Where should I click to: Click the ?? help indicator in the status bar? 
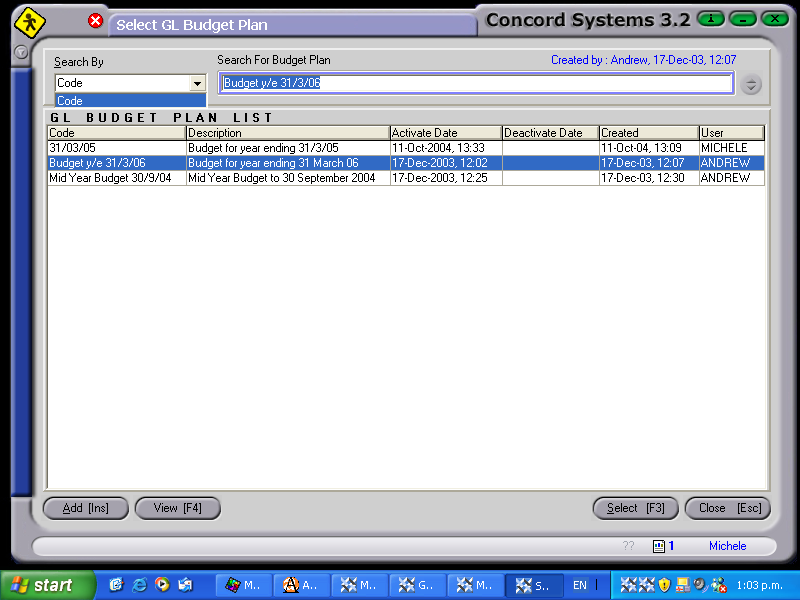pyautogui.click(x=628, y=546)
